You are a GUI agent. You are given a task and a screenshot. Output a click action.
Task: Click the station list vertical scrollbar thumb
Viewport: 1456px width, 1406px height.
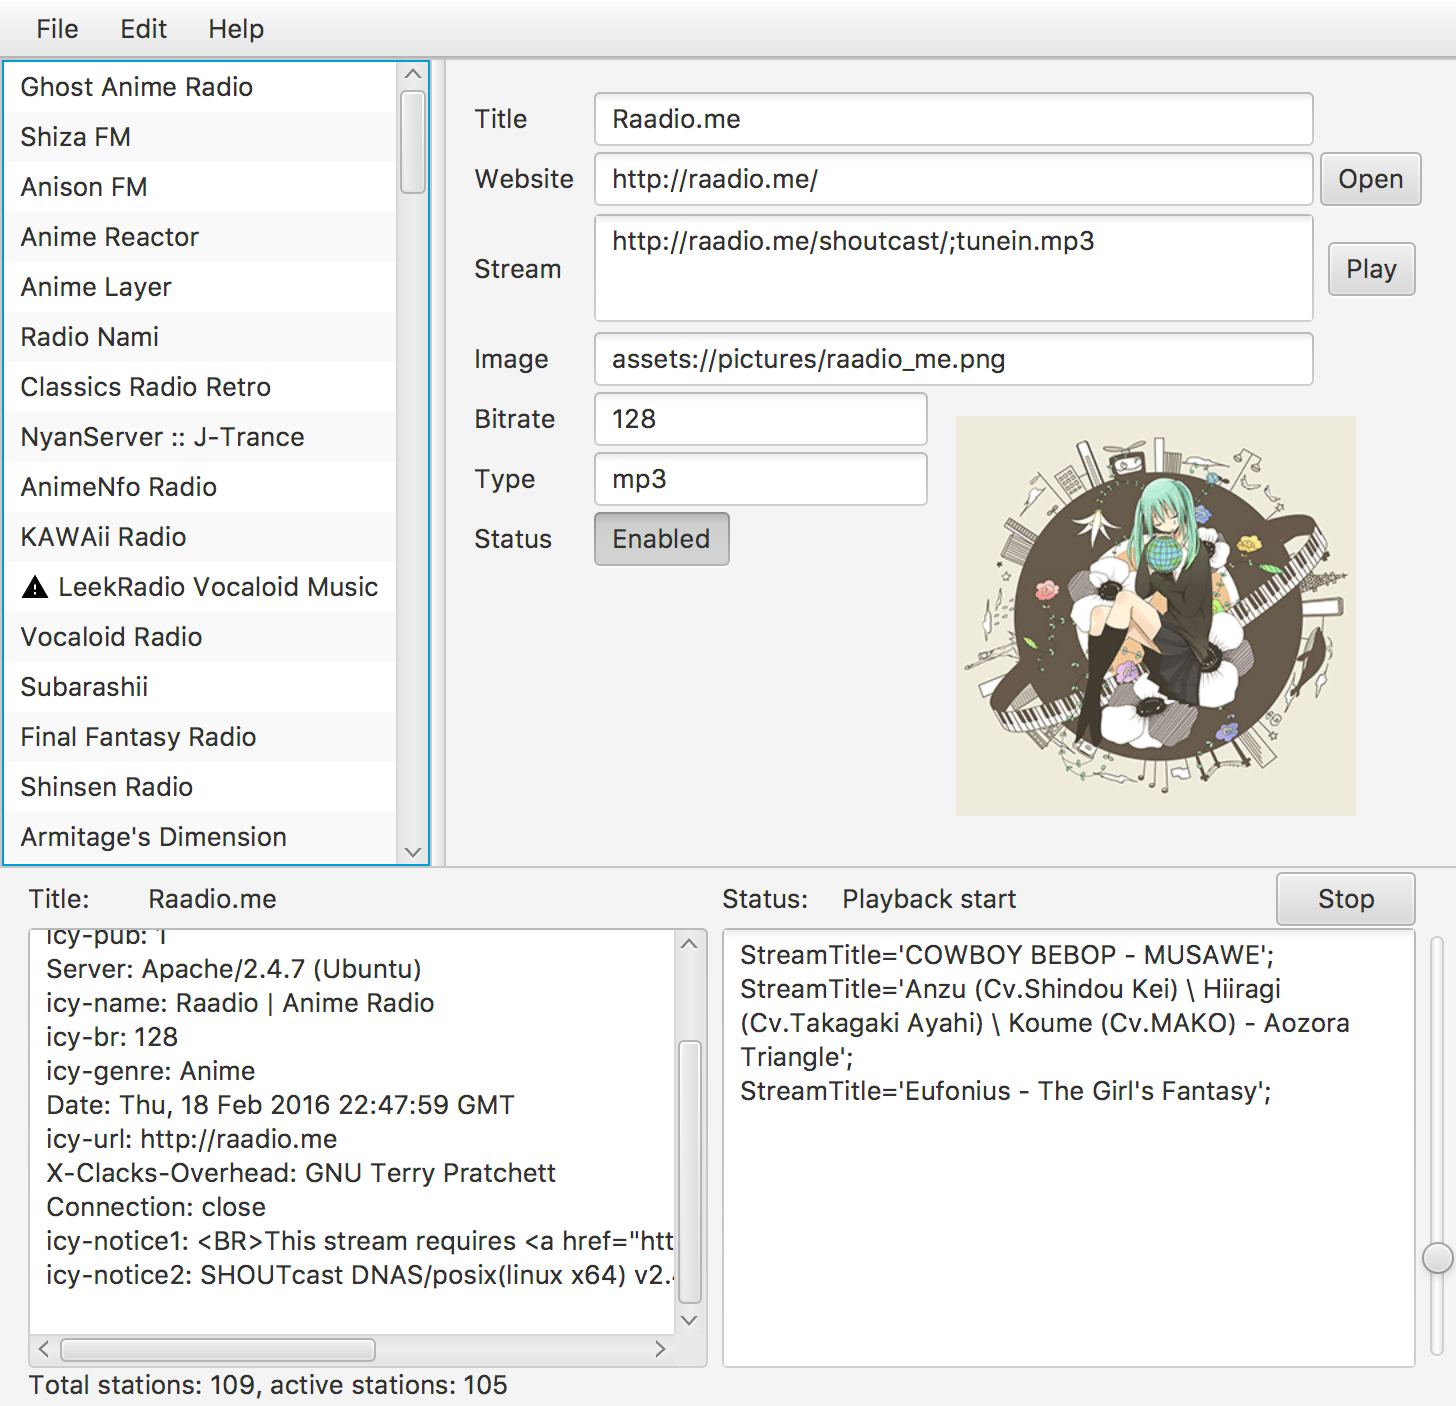coord(412,141)
